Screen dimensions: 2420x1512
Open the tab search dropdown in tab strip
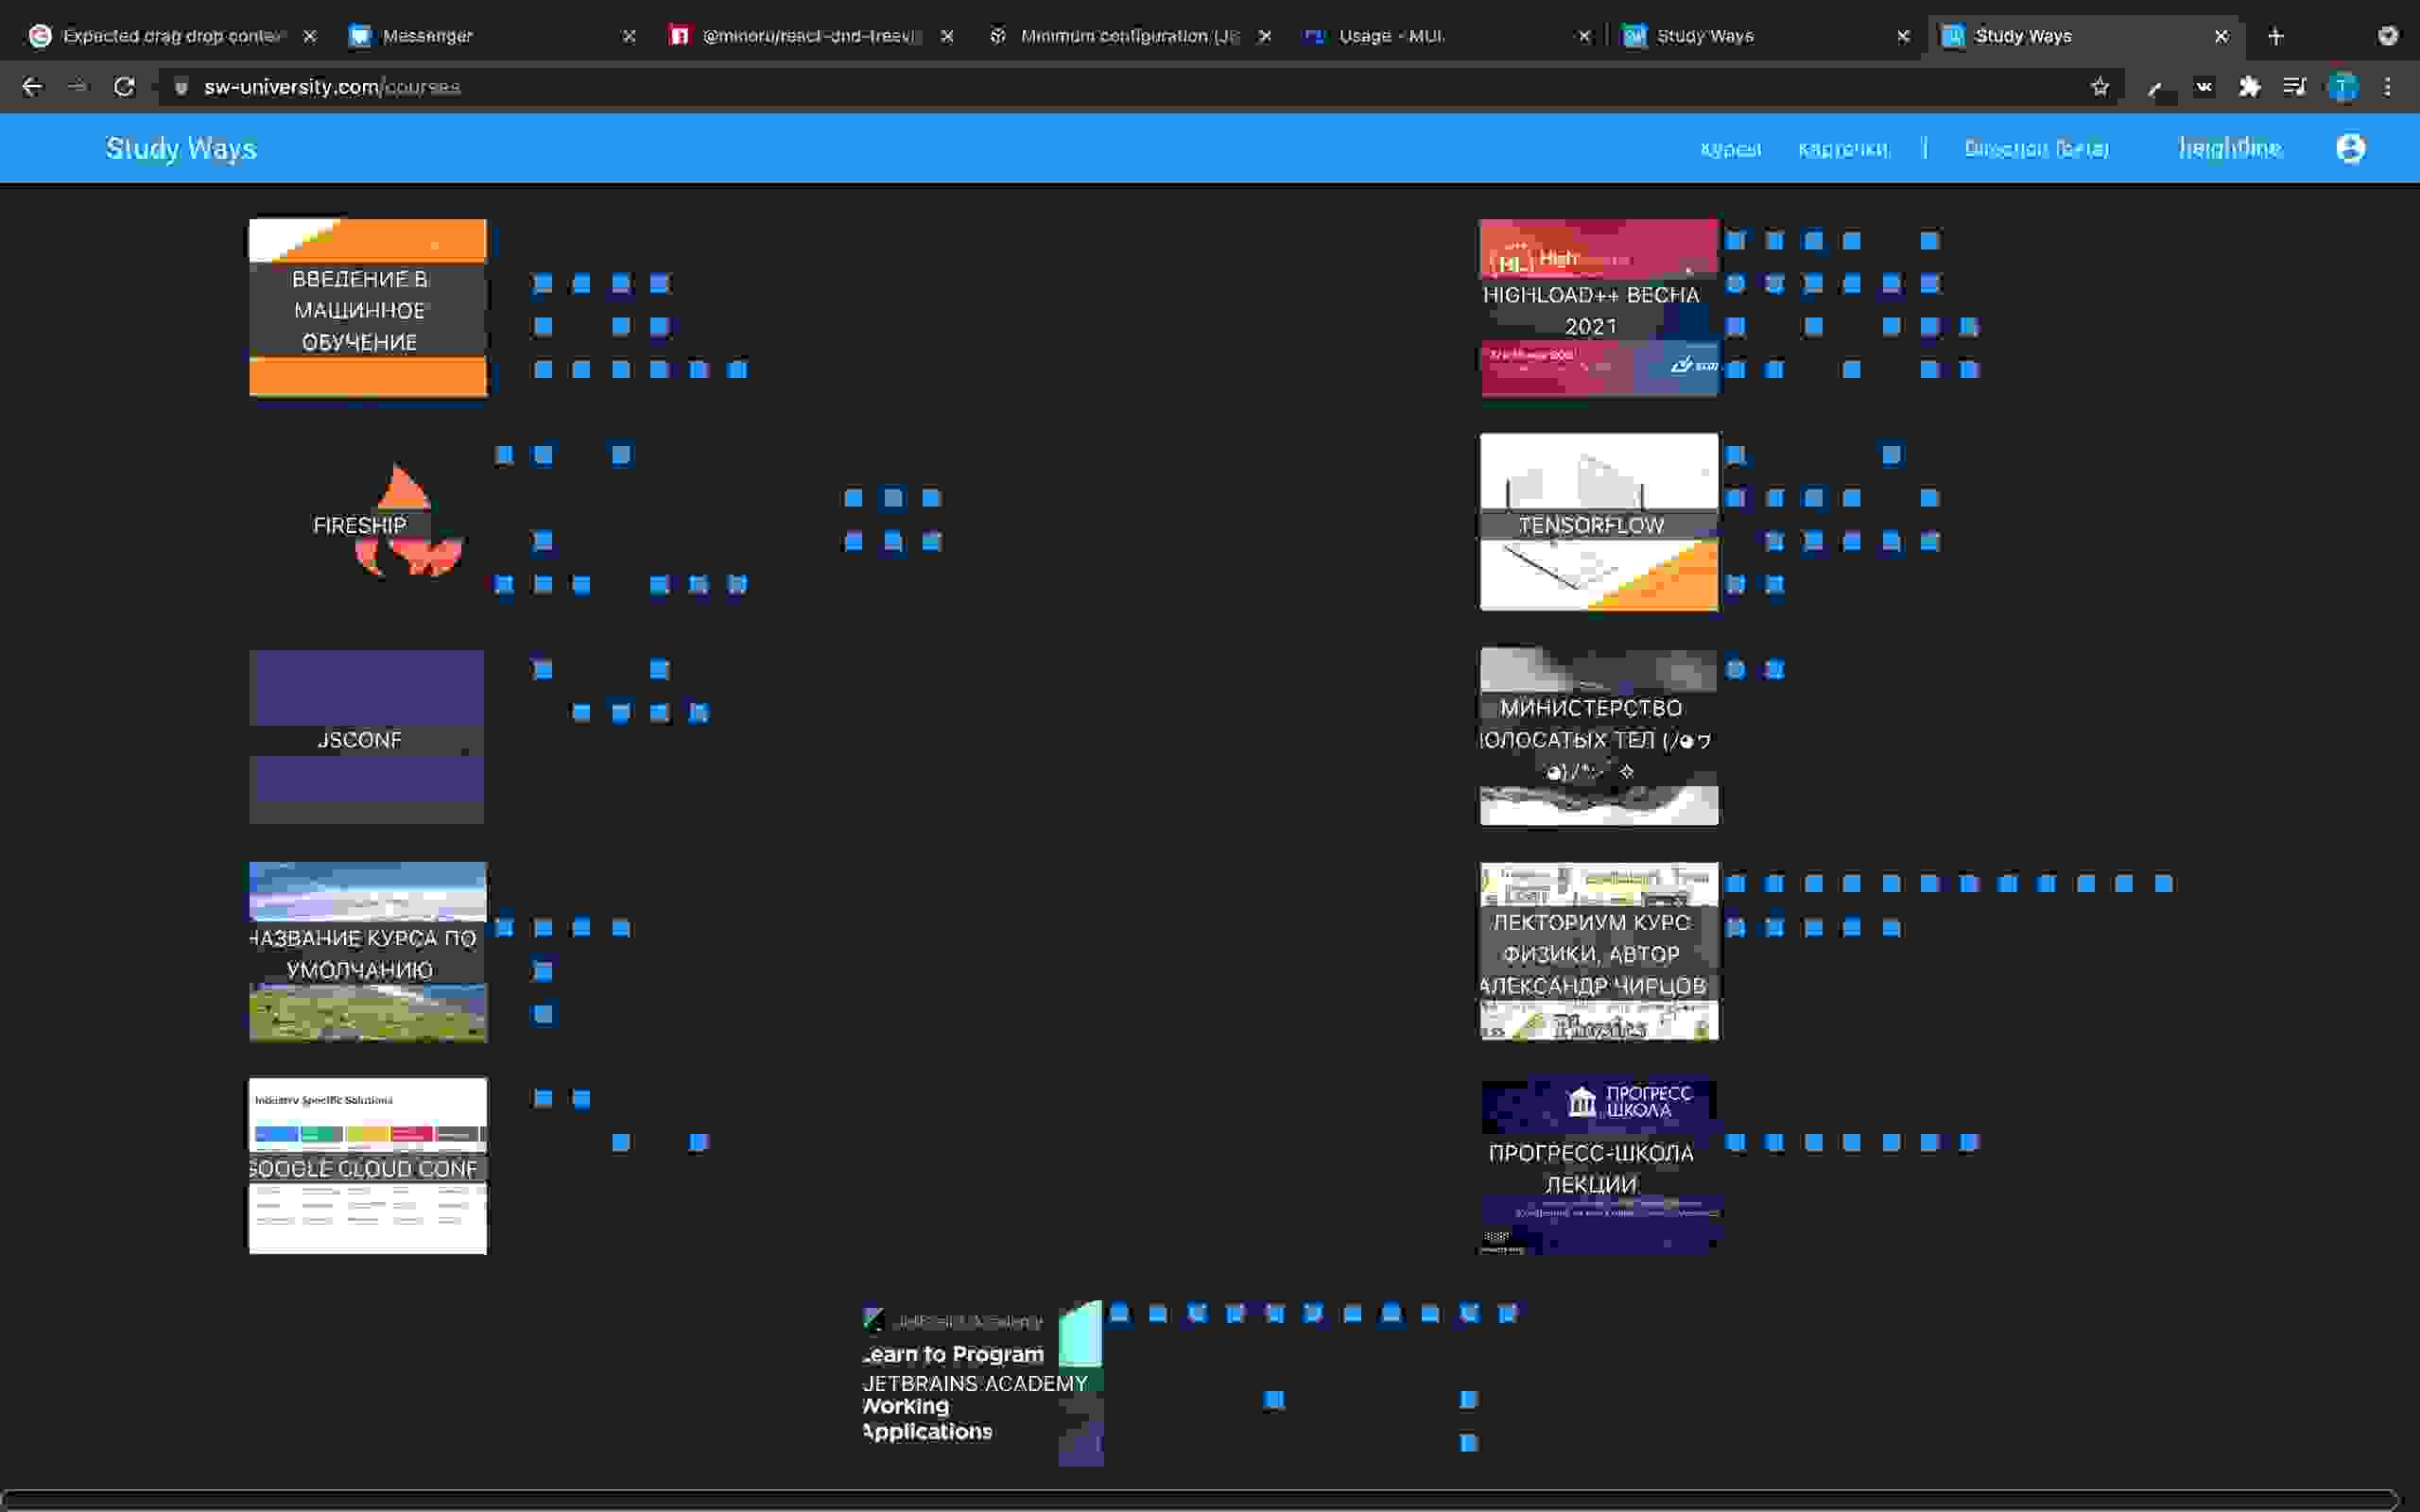tap(2388, 36)
